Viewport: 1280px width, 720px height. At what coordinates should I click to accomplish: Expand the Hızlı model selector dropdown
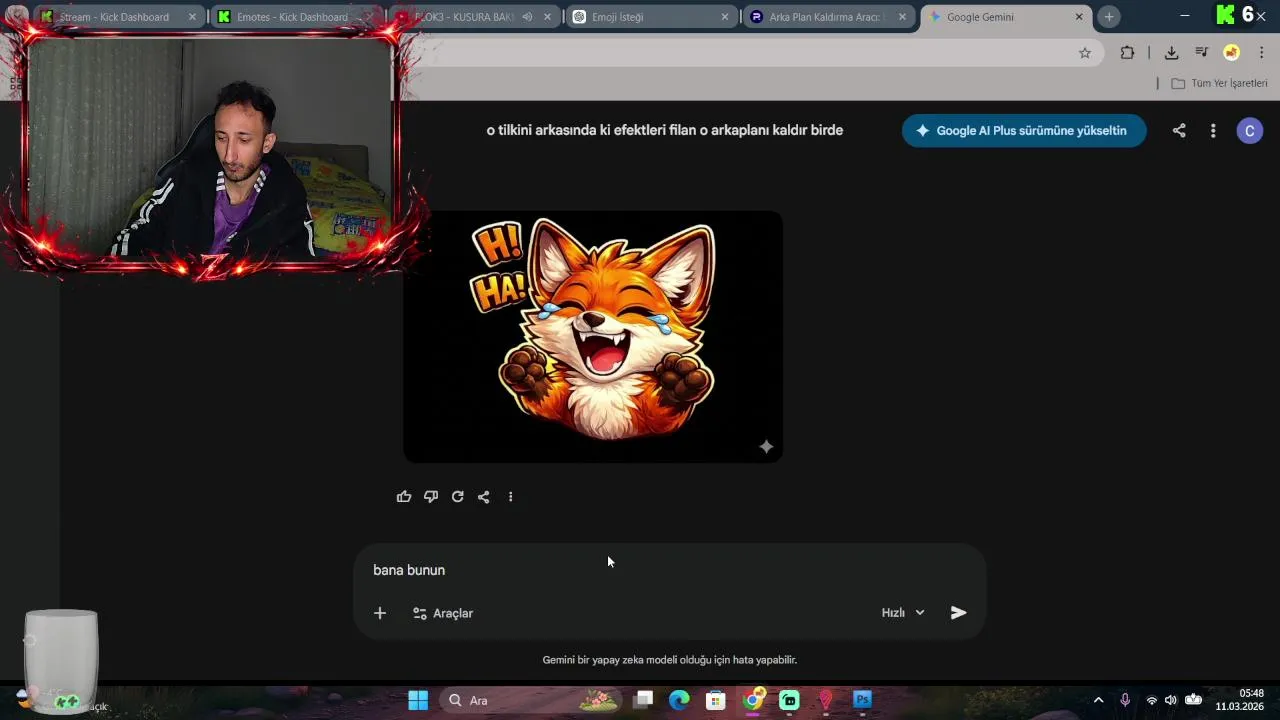(903, 613)
